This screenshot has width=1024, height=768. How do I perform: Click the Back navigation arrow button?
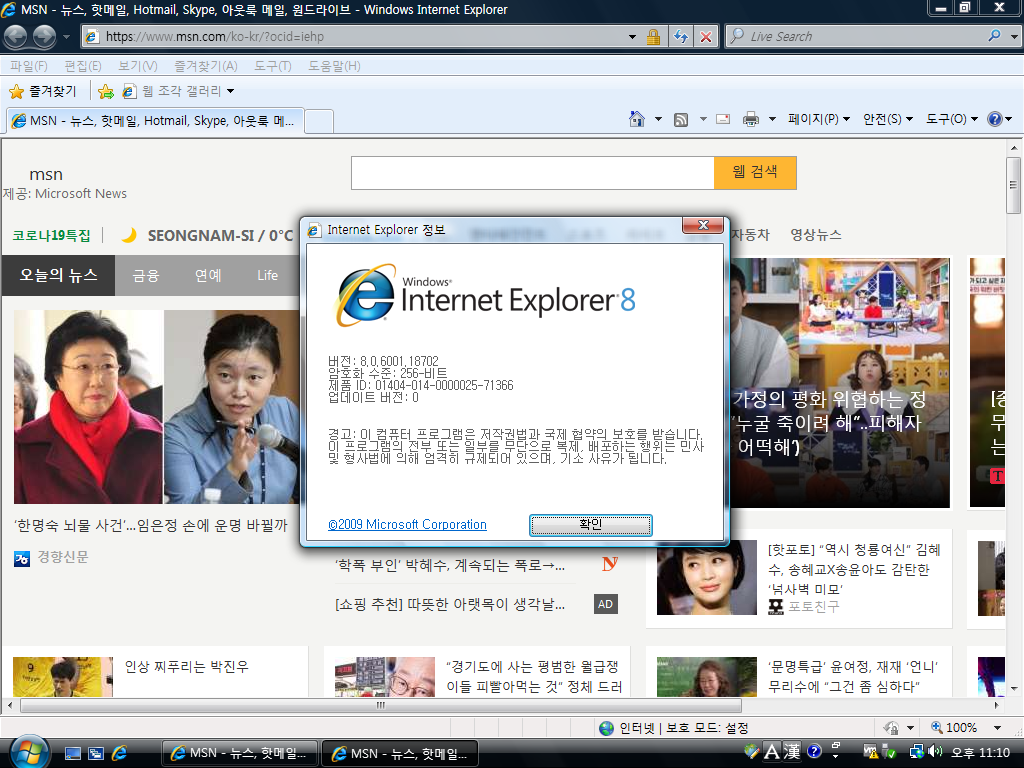[16, 37]
